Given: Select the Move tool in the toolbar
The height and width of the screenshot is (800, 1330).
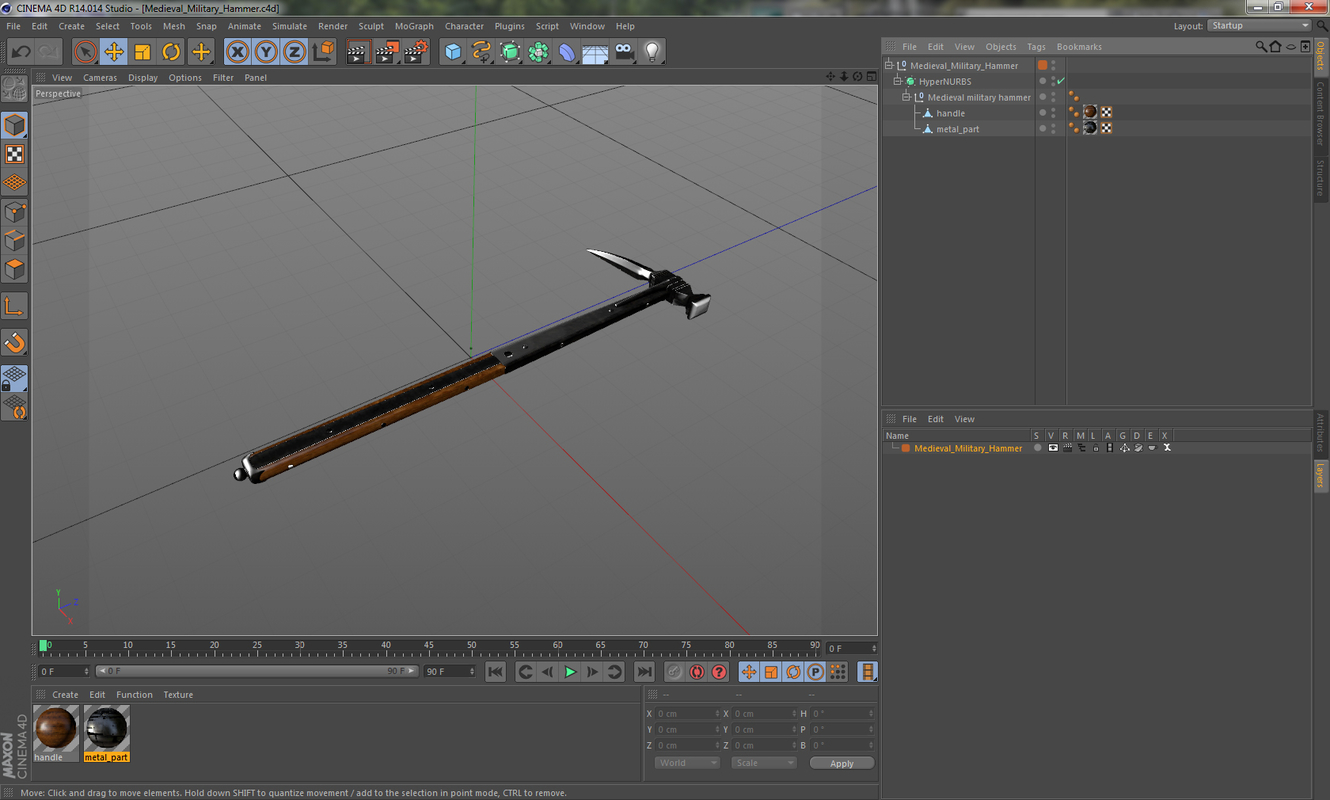Looking at the screenshot, I should 115,51.
